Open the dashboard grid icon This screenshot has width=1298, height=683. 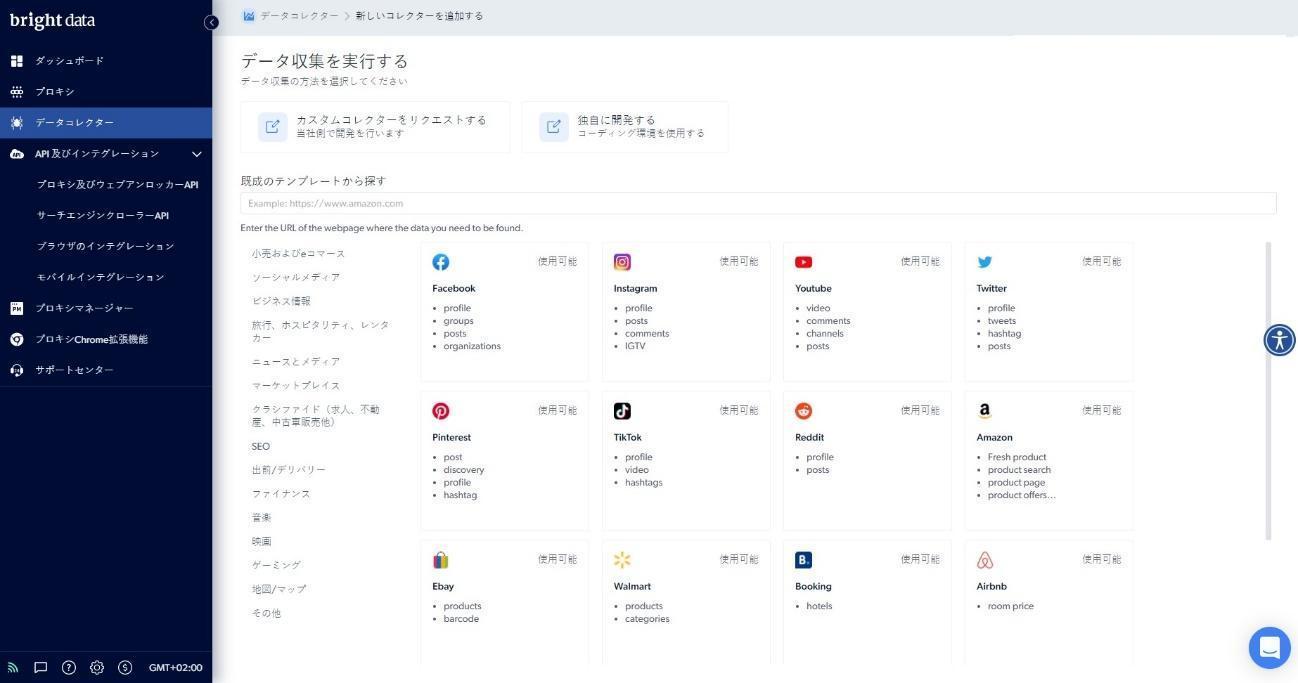point(16,61)
